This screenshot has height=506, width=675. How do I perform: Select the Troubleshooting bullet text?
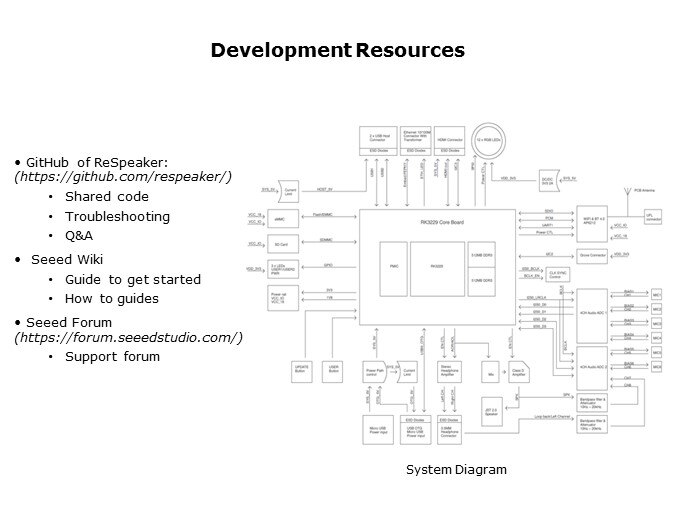117,216
